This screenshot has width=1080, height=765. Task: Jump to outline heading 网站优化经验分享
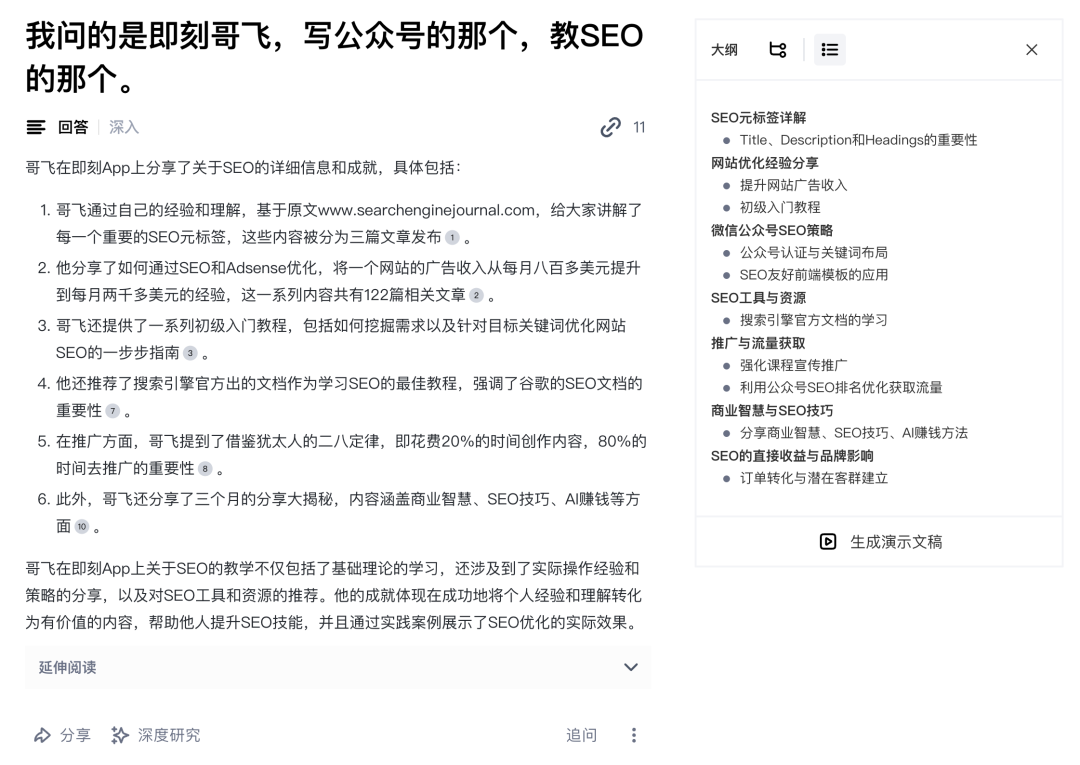(765, 163)
